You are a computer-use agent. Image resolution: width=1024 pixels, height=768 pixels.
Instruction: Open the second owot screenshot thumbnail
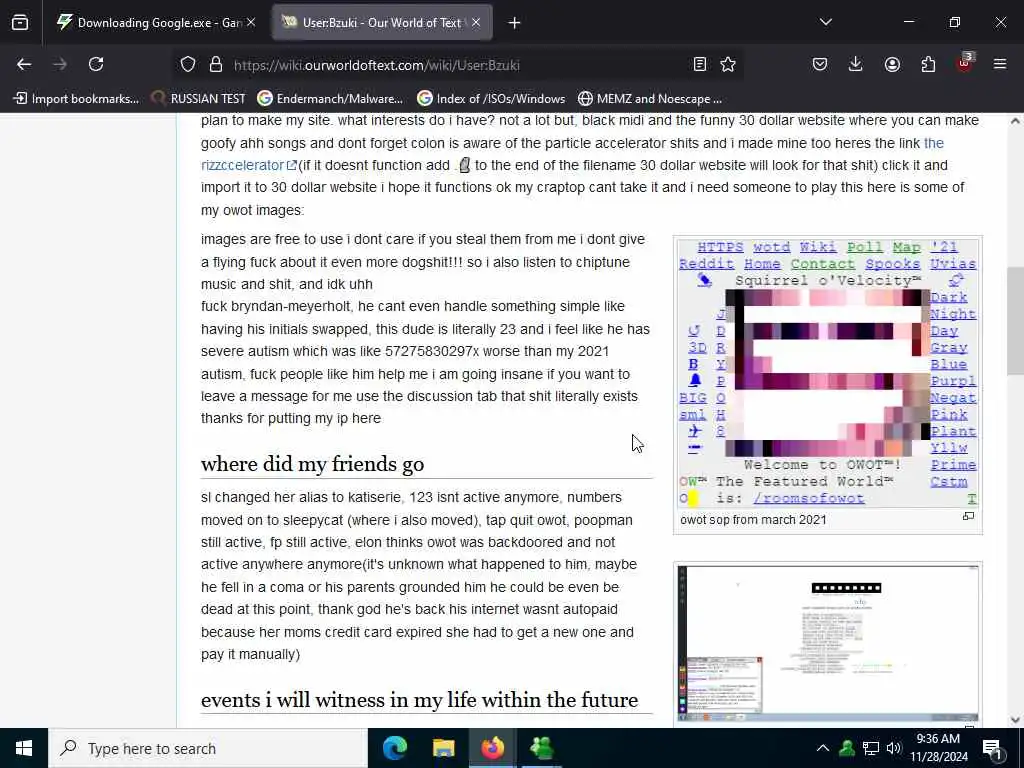[x=827, y=643]
